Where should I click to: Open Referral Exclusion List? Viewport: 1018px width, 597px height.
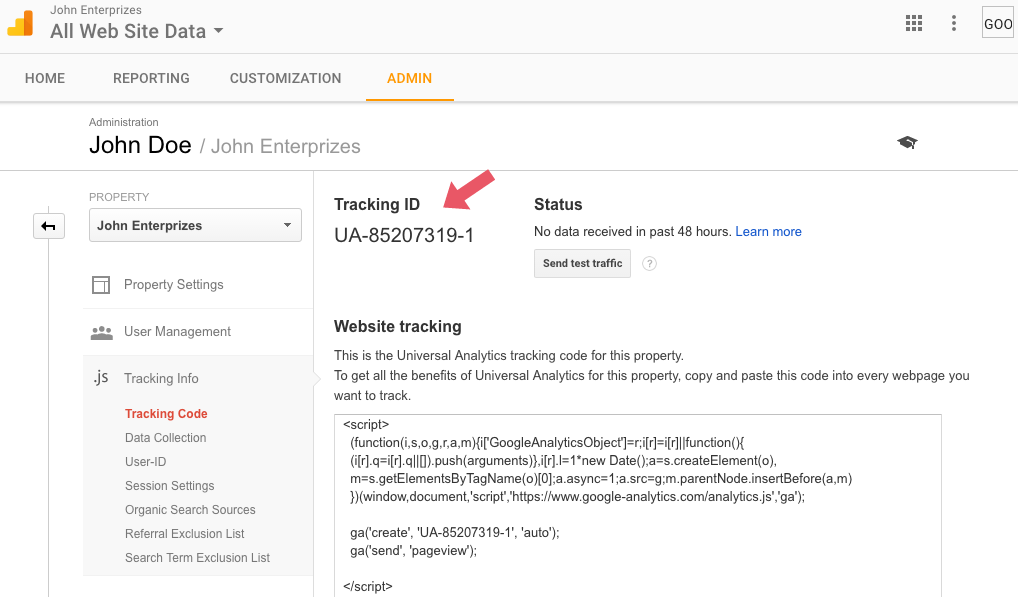tap(184, 533)
